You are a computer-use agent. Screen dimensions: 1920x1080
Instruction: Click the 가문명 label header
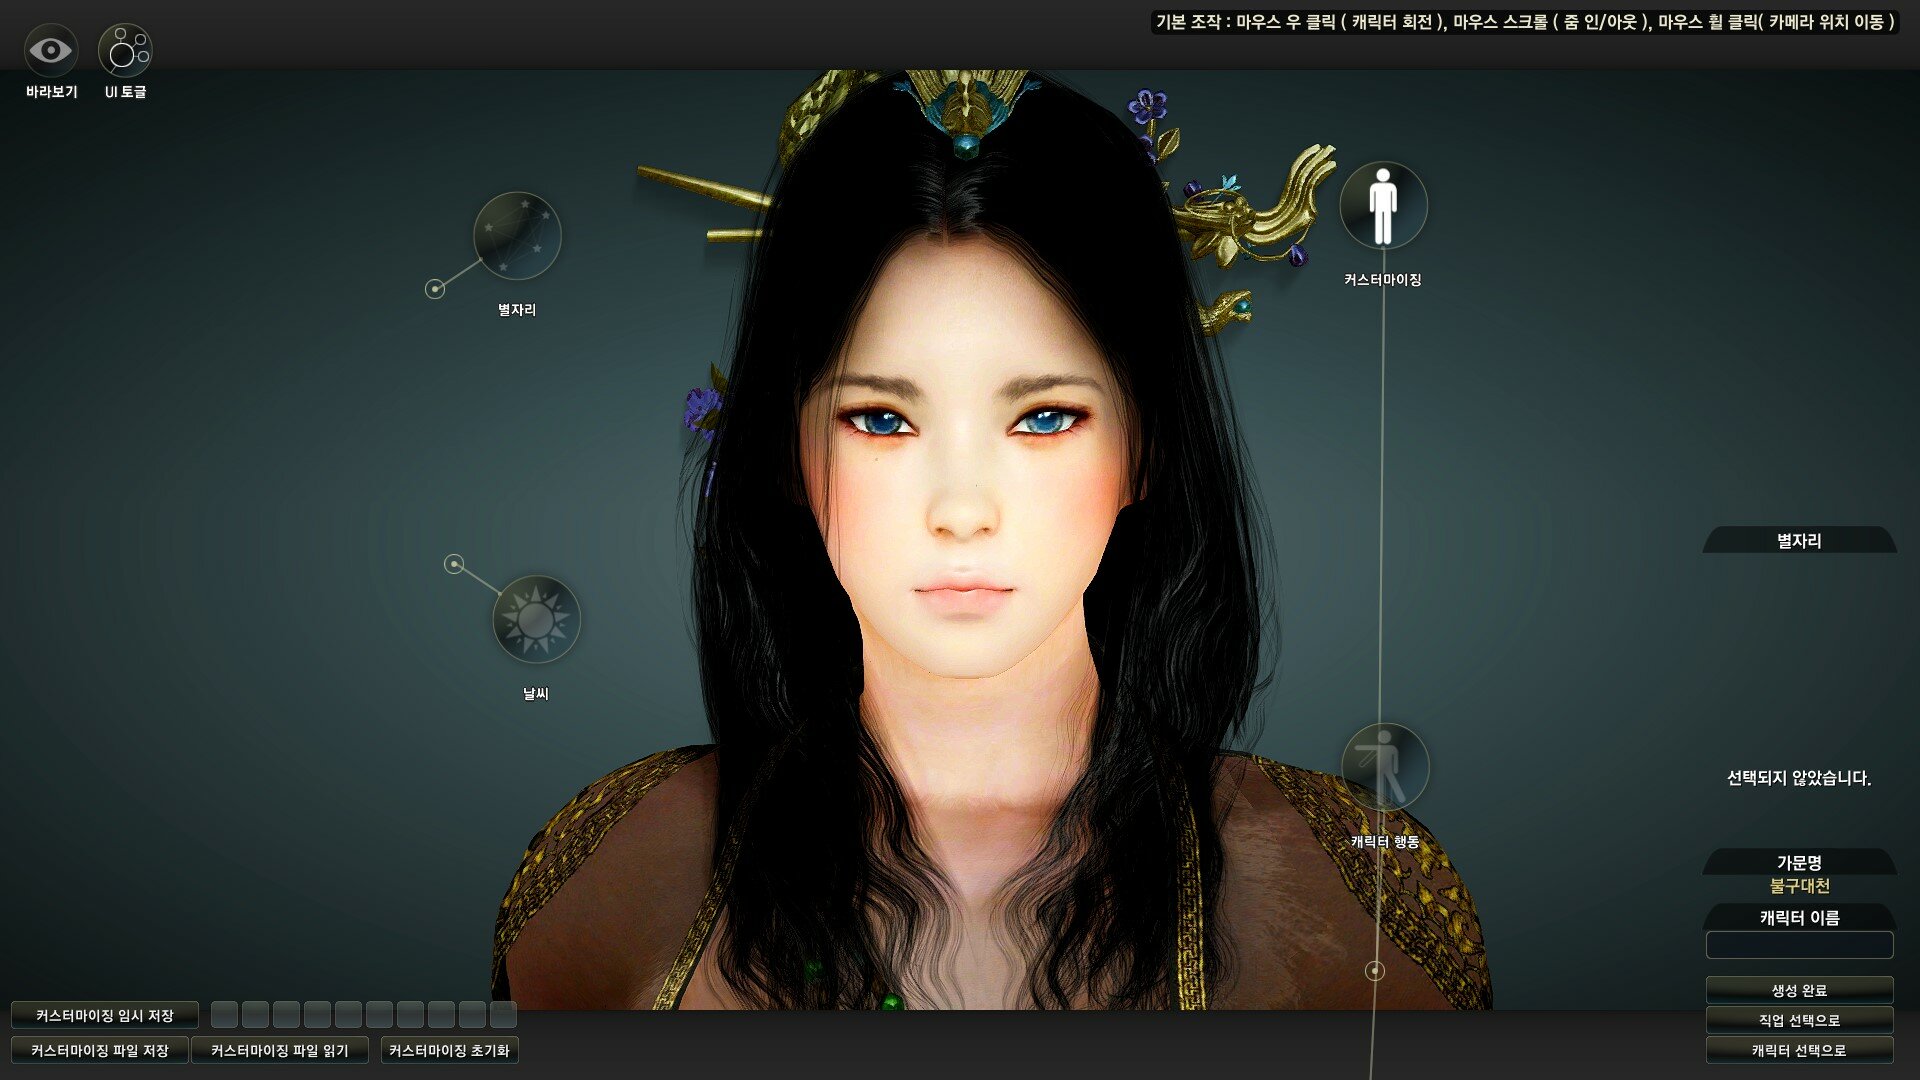1799,862
